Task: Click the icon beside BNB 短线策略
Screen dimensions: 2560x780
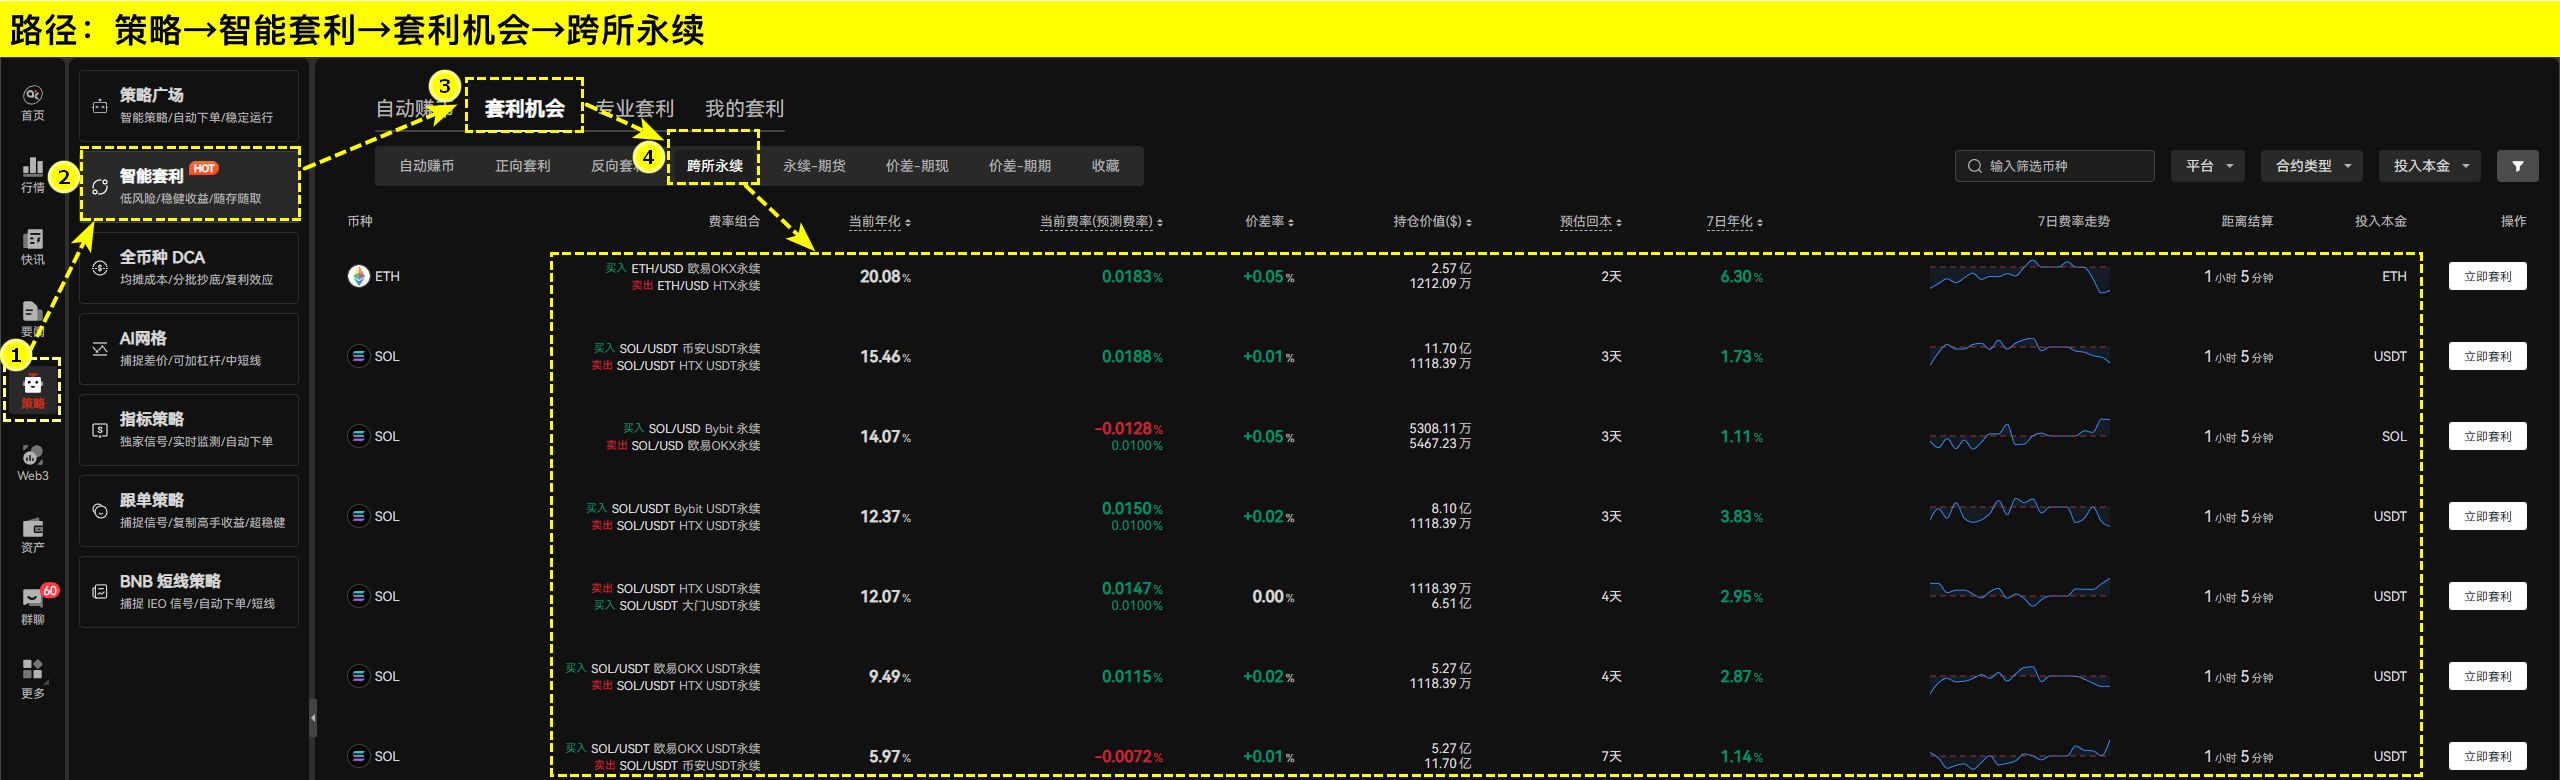Action: tap(100, 592)
